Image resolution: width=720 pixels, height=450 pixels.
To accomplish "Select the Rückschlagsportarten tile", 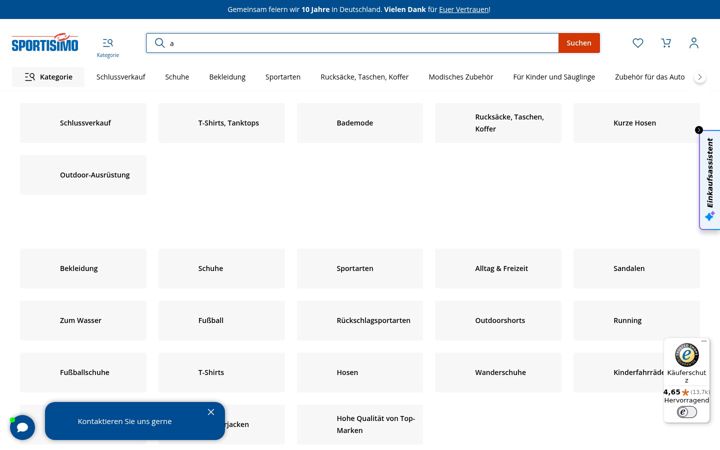I will click(x=360, y=320).
